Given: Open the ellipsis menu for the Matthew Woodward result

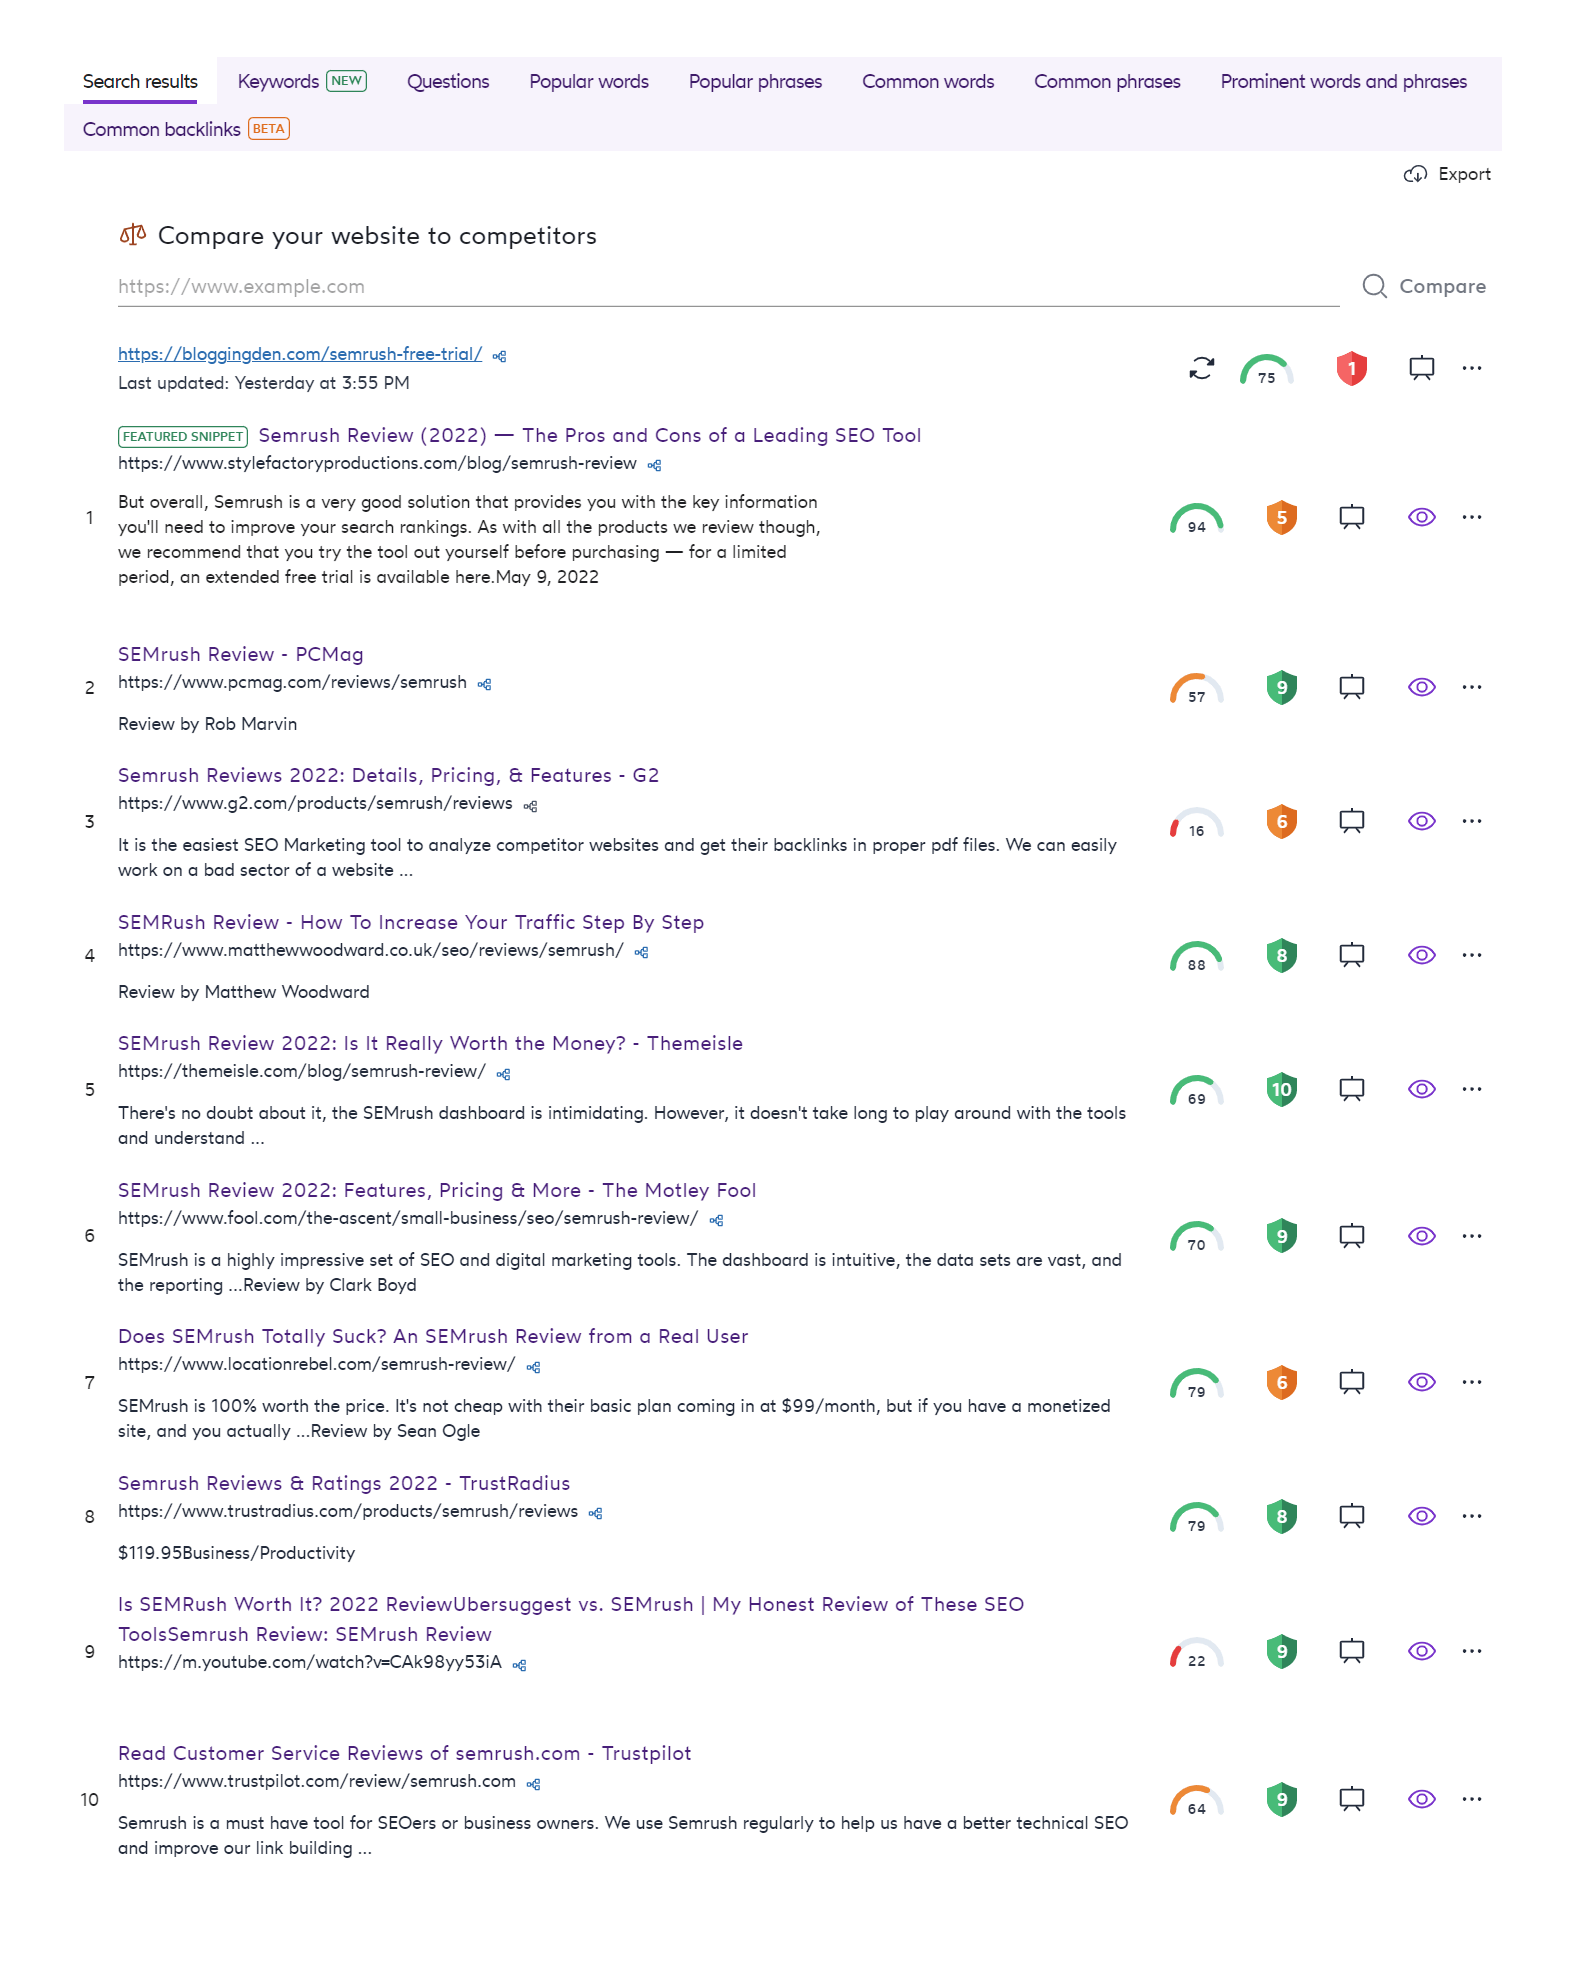Looking at the screenshot, I should pos(1472,954).
